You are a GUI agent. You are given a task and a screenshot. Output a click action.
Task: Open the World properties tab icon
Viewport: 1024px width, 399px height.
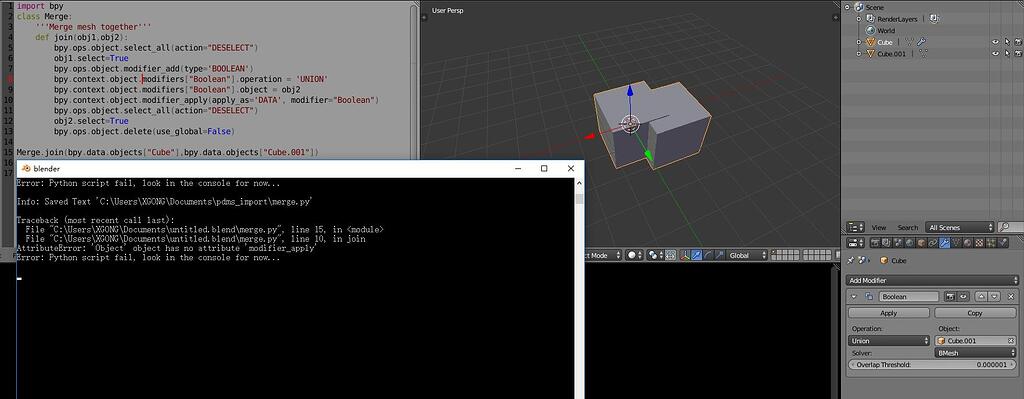coord(910,242)
